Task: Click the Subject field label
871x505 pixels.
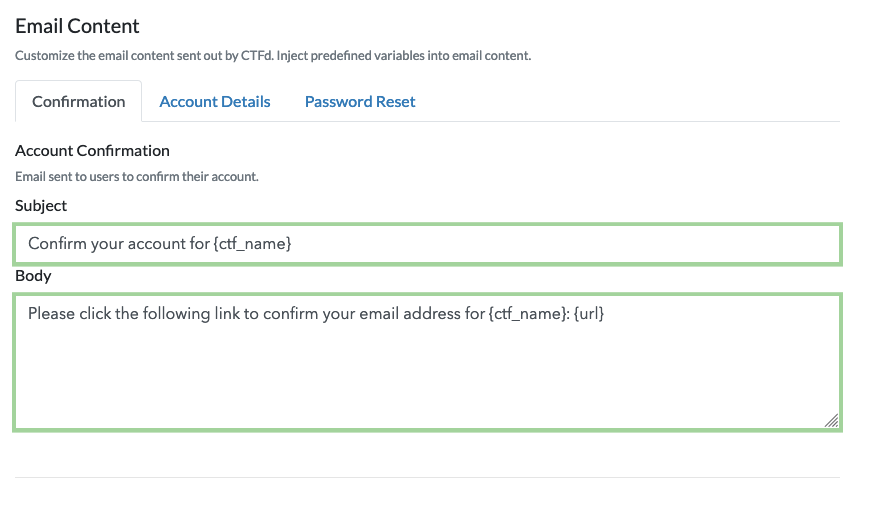Action: pyautogui.click(x=41, y=205)
